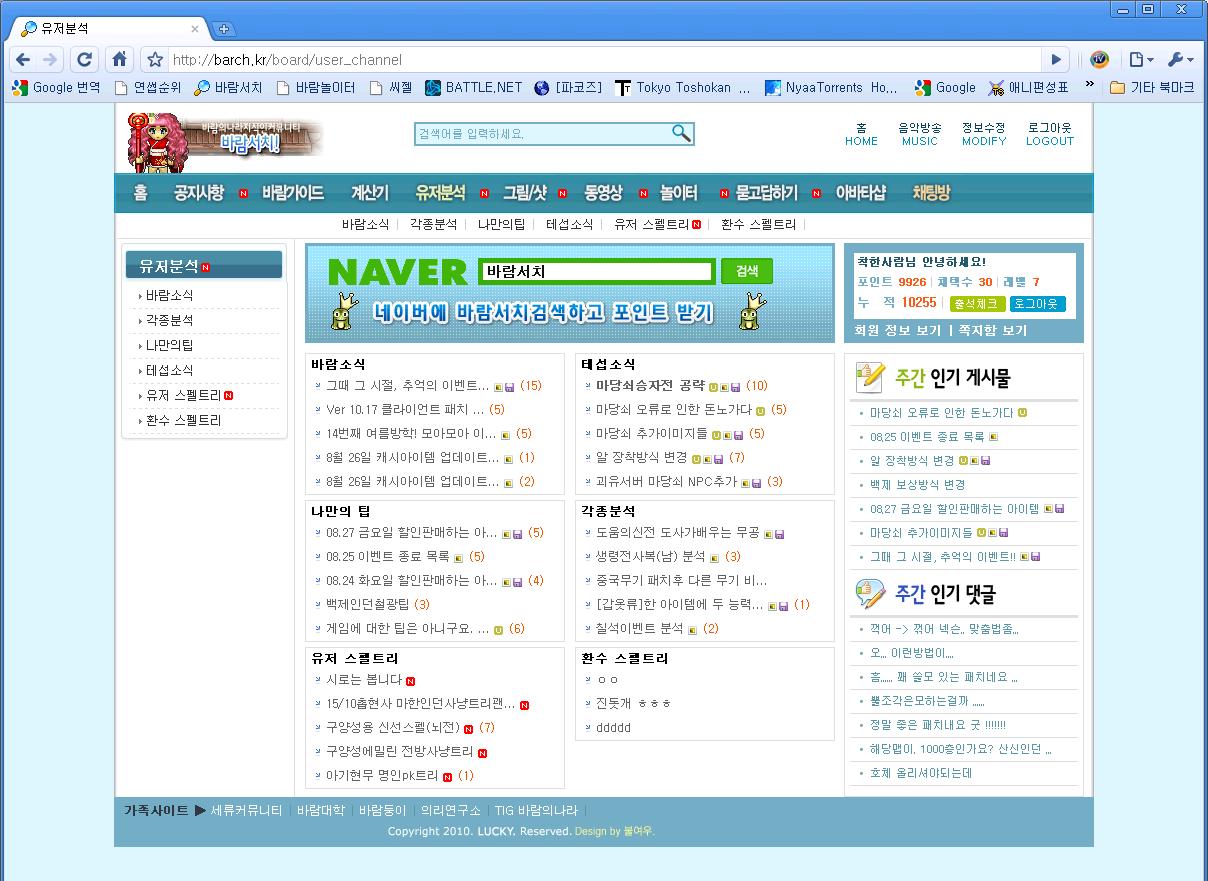1208x881 pixels.
Task: Open the page menu dropdown
Action: click(x=1141, y=59)
